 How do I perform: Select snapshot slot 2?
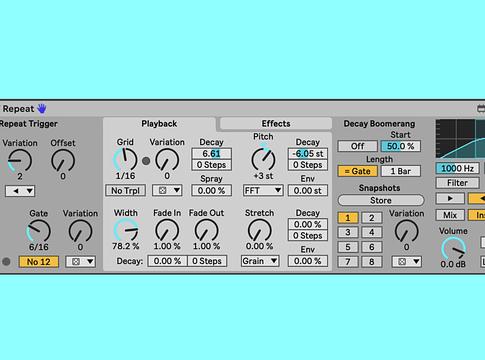[x=372, y=218]
